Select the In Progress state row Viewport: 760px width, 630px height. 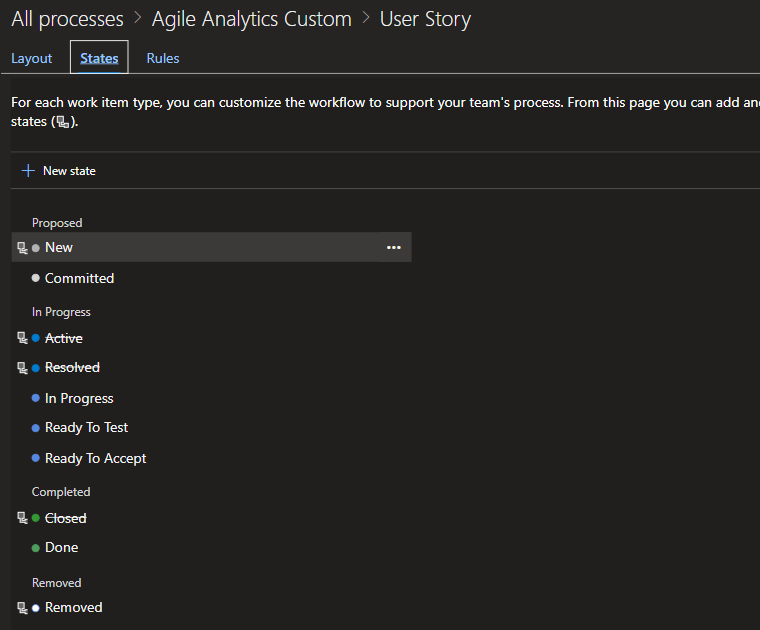pos(79,398)
